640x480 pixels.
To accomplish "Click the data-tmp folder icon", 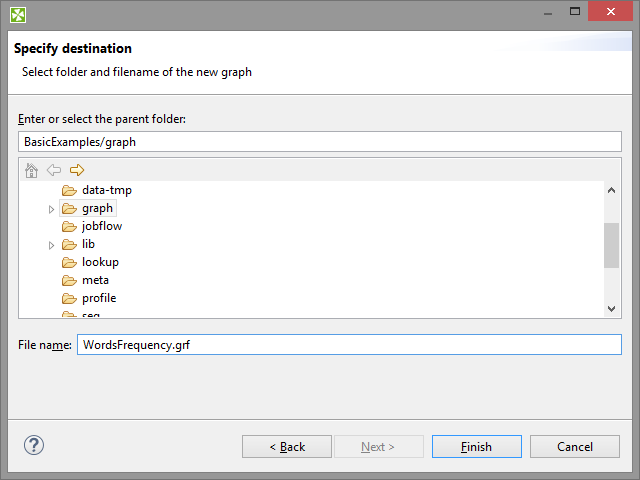I will [69, 190].
